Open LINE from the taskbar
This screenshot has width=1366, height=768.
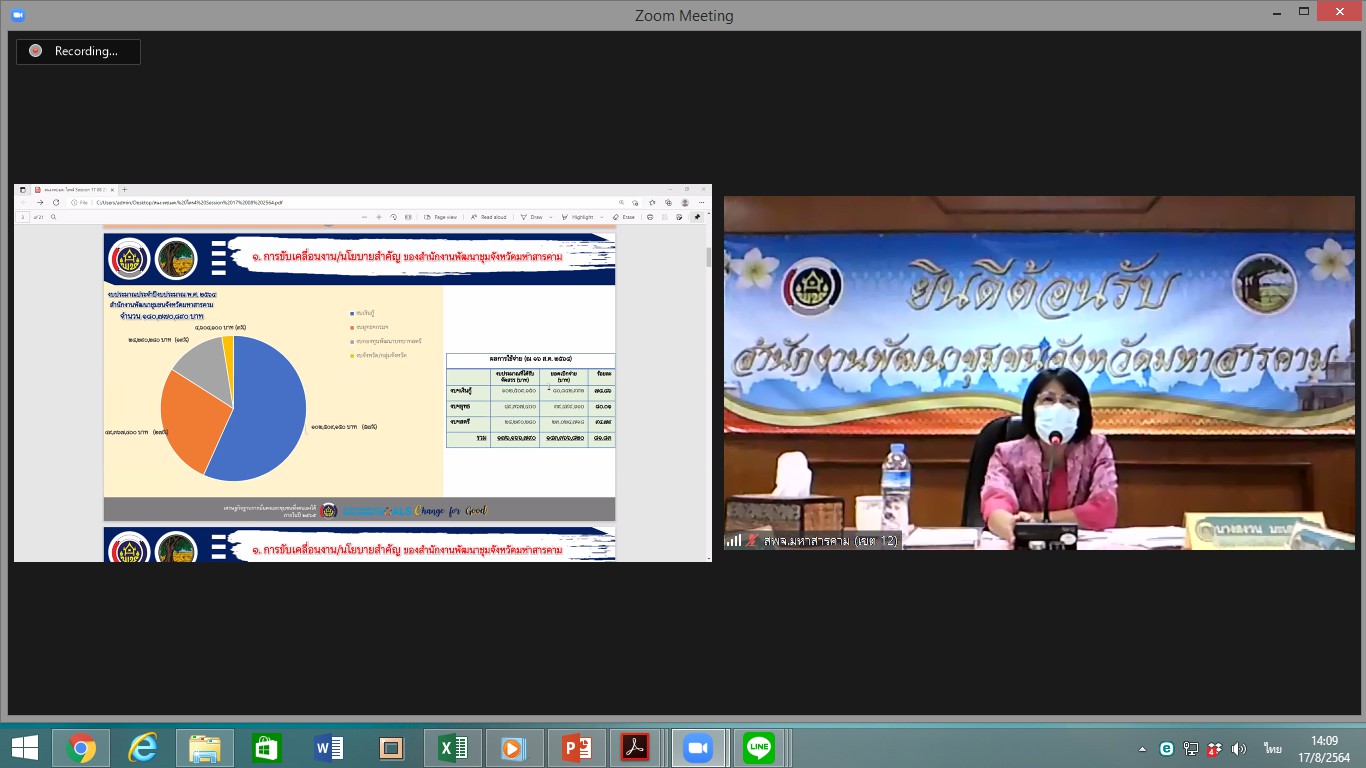759,747
